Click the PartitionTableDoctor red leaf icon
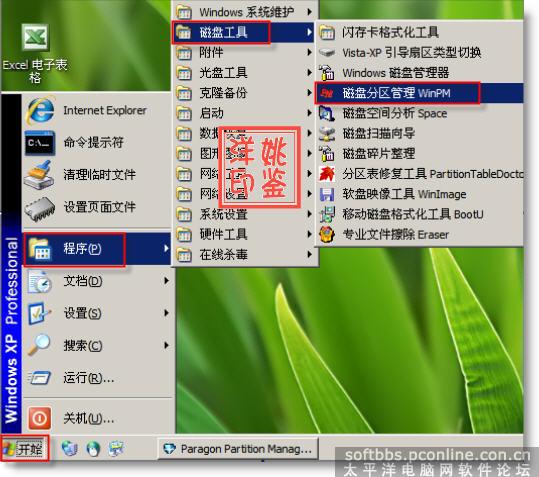 [327, 174]
